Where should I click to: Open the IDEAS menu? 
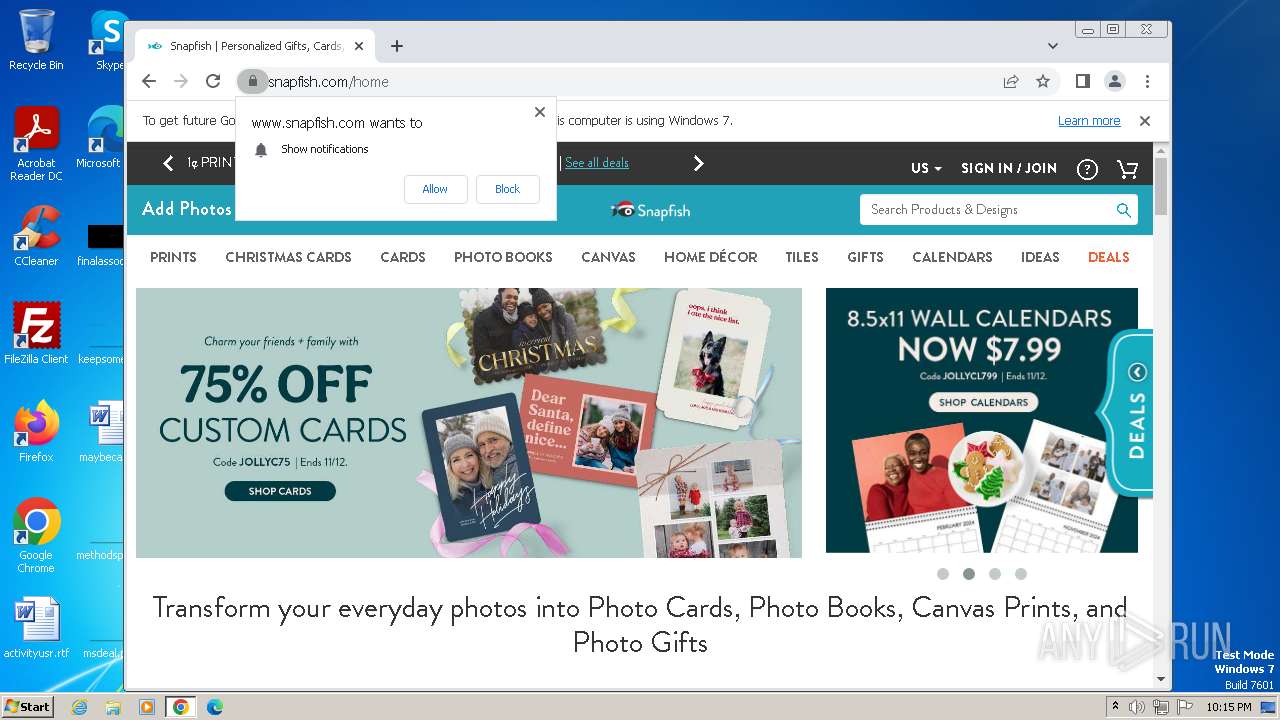click(x=1040, y=257)
